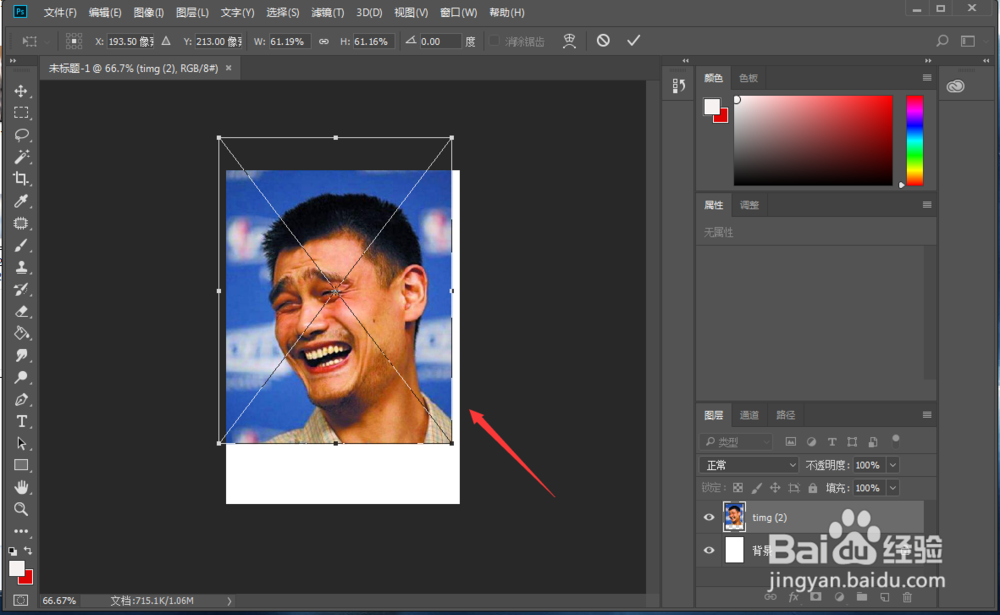Switch to warp mode icon

[x=569, y=41]
